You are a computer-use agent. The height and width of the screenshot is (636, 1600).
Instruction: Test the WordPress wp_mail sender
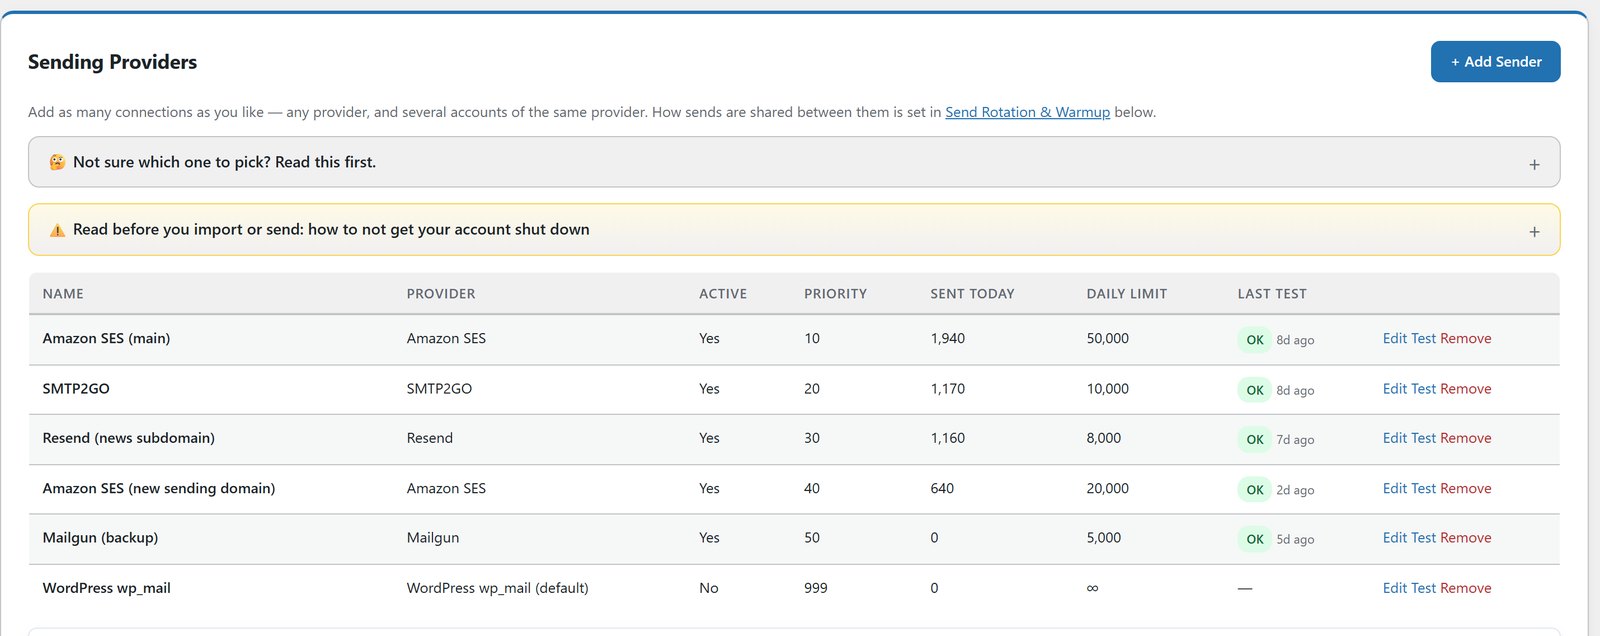pos(1423,588)
